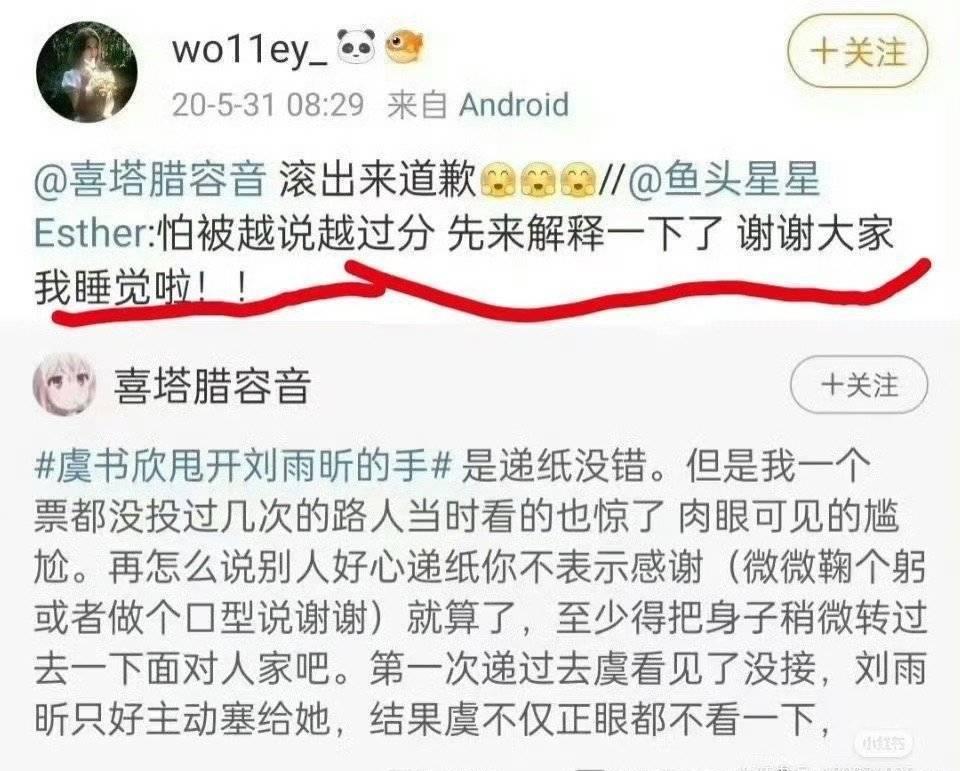Tap the 20-5-31 08:29 timestamp

[268, 105]
